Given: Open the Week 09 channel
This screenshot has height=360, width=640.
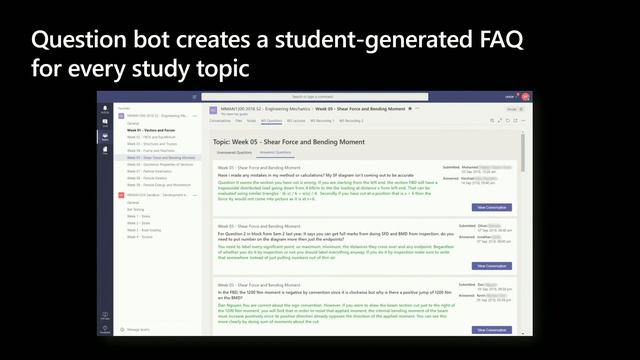Looking at the screenshot, I should coord(159,185).
